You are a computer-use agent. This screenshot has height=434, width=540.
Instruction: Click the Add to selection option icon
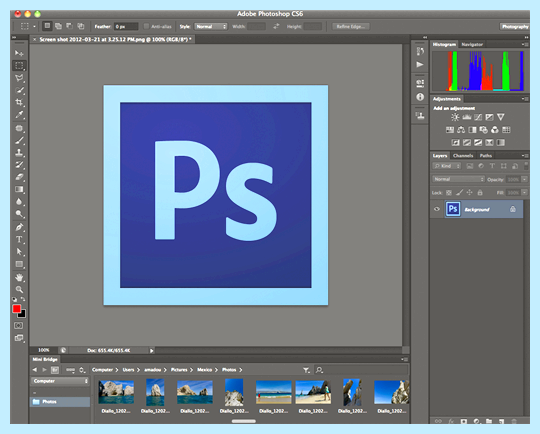(x=58, y=26)
